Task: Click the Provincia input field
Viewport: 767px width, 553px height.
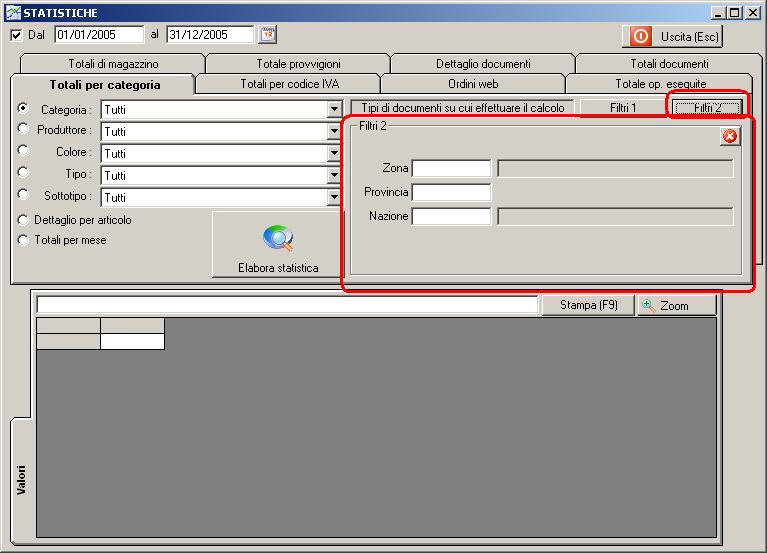Action: [x=451, y=192]
